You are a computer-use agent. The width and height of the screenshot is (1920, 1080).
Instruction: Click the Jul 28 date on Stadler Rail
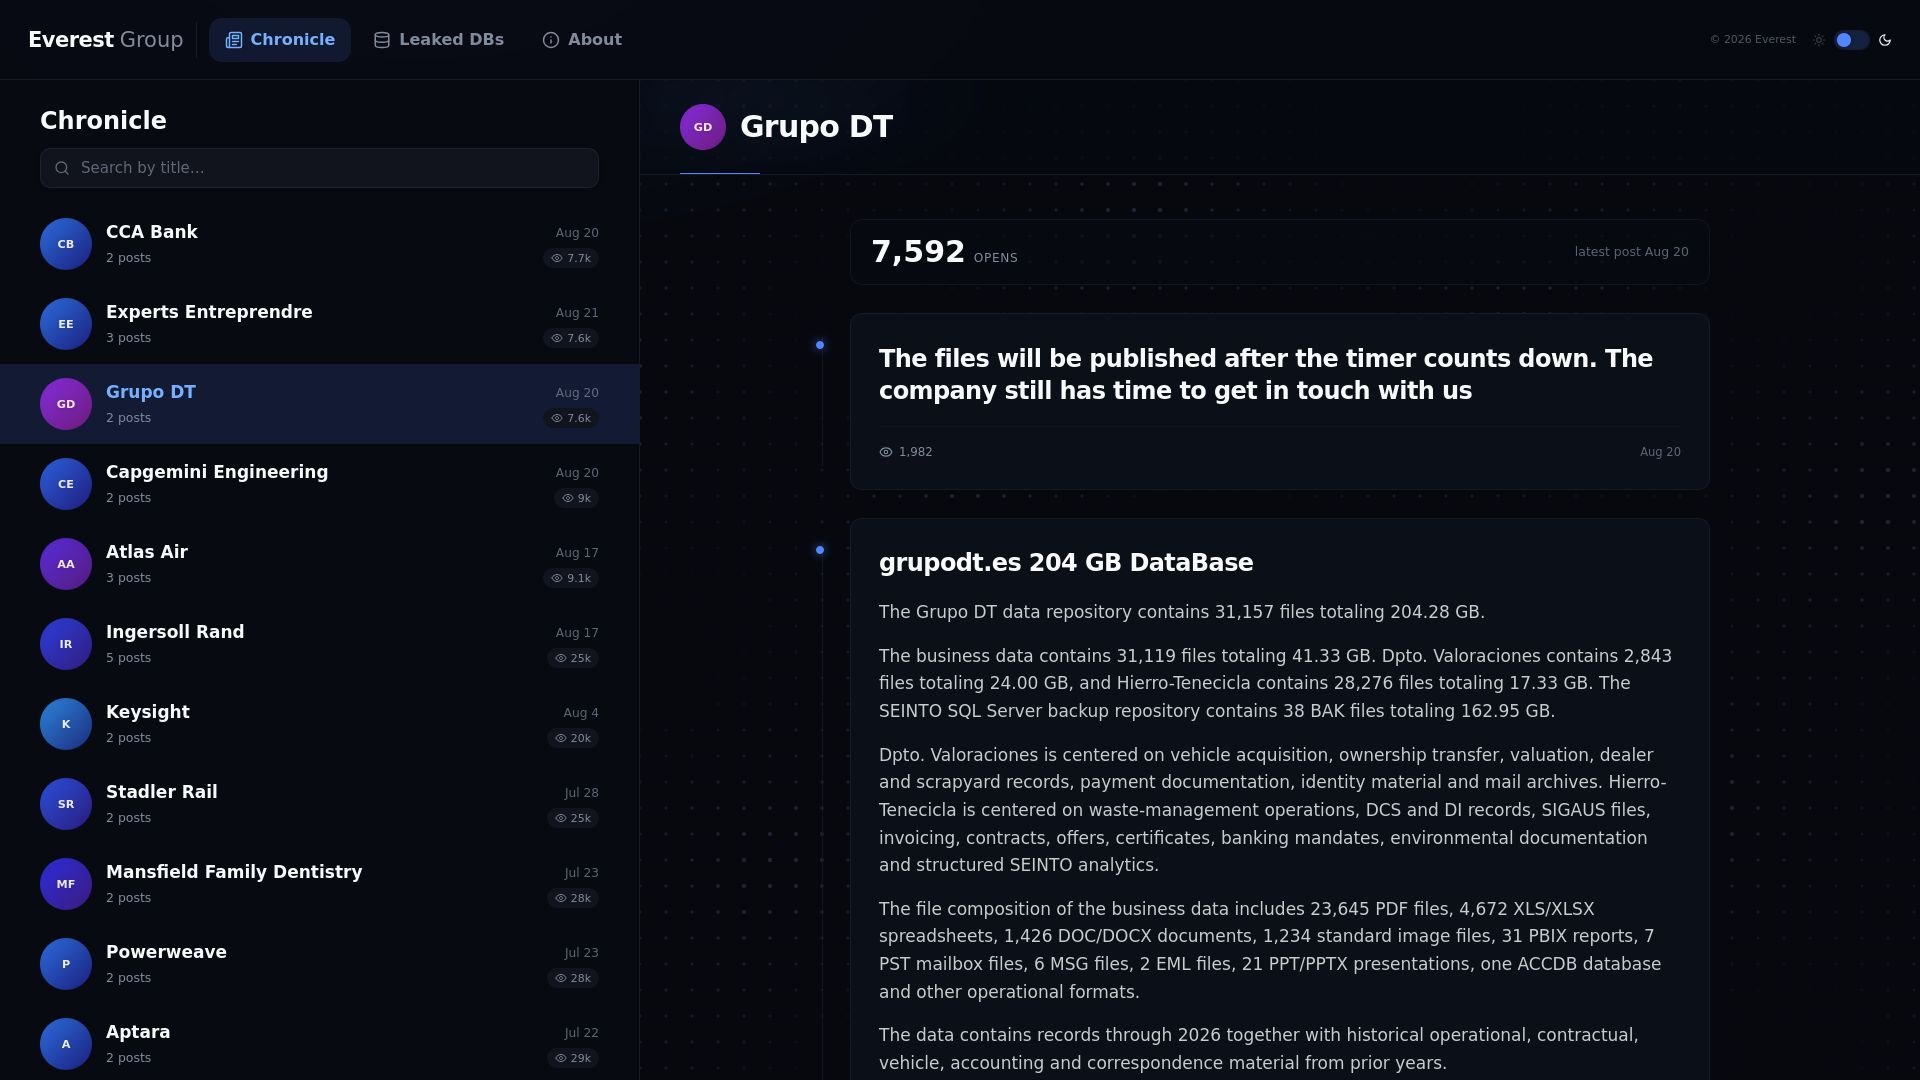[581, 793]
